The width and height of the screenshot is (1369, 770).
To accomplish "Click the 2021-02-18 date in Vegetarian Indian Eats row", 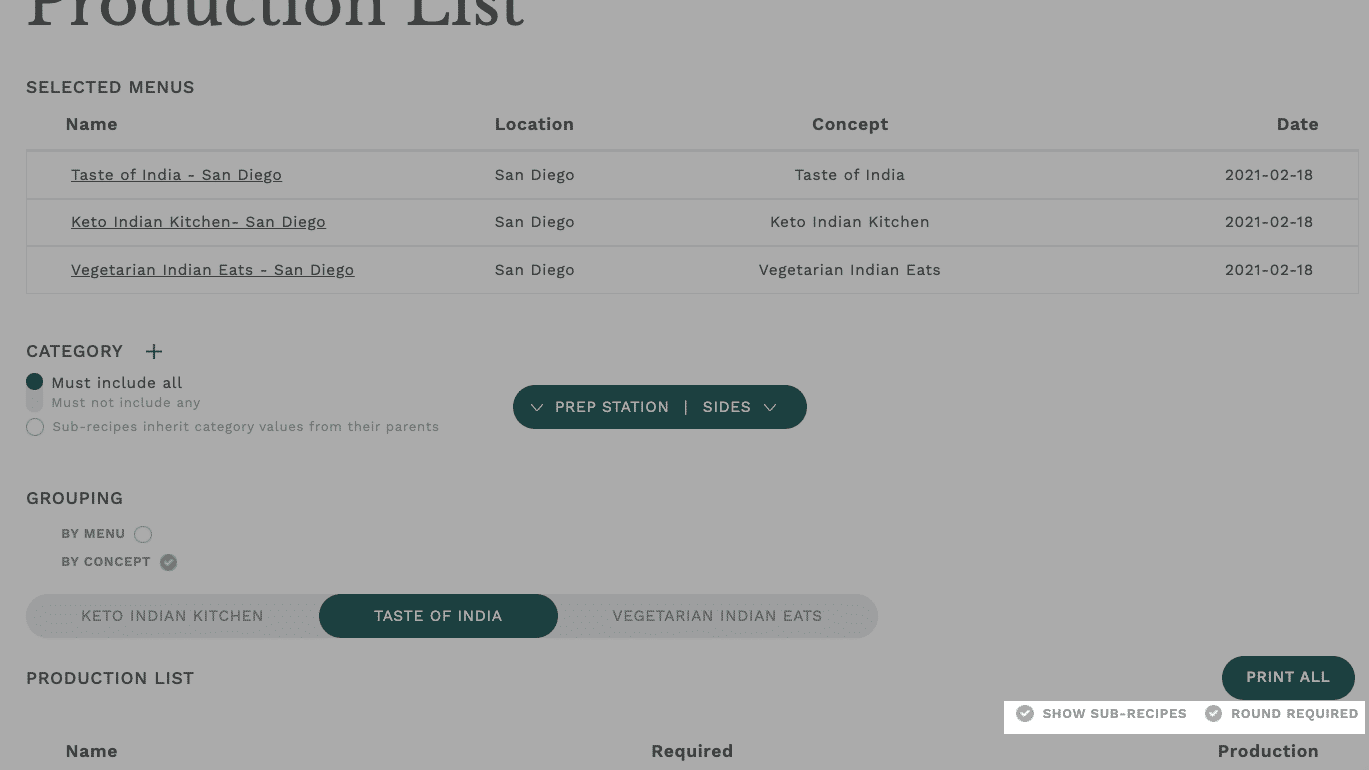I will (1269, 270).
